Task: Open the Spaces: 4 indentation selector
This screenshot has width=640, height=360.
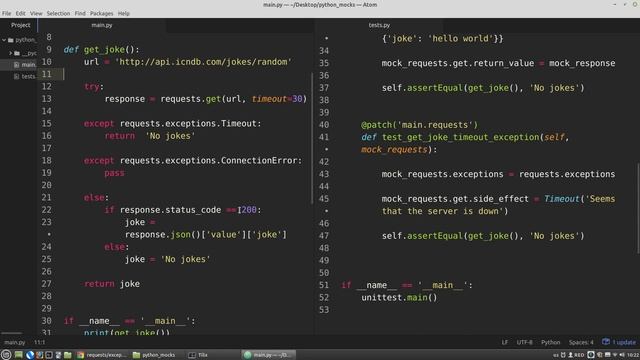Action: 581,342
